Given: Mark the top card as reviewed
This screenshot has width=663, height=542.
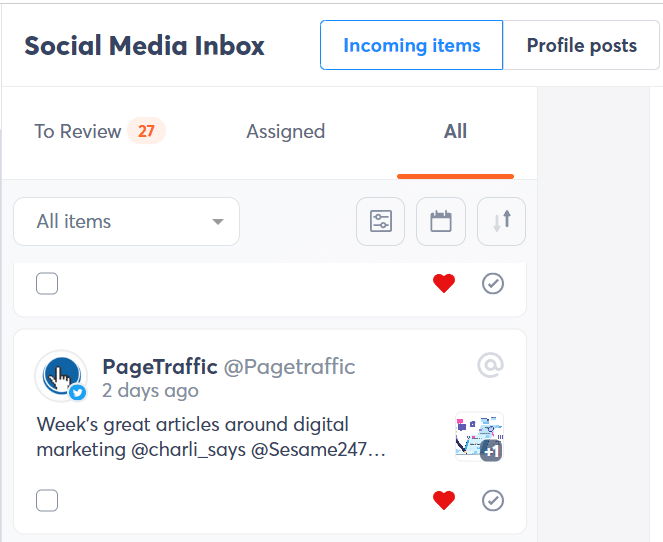Looking at the screenshot, I should click(493, 284).
